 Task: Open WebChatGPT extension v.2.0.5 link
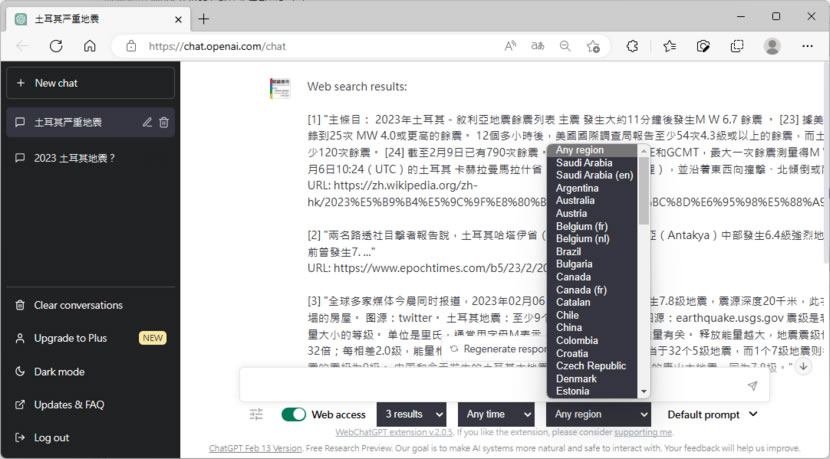tap(394, 433)
